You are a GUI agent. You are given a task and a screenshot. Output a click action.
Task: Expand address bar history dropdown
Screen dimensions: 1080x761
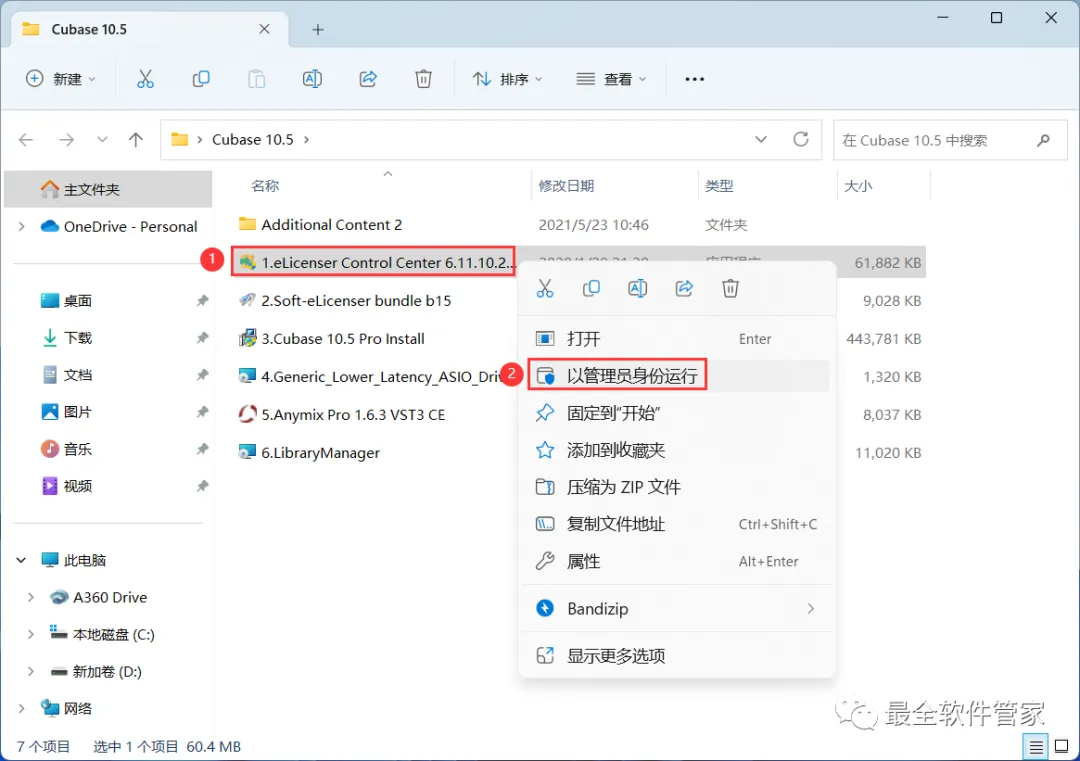click(761, 140)
